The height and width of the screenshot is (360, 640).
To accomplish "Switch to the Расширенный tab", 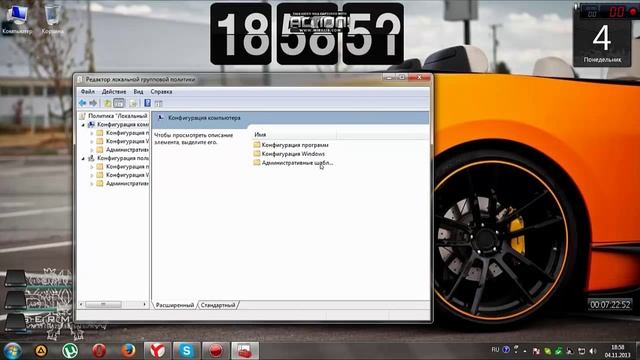I will [x=175, y=305].
